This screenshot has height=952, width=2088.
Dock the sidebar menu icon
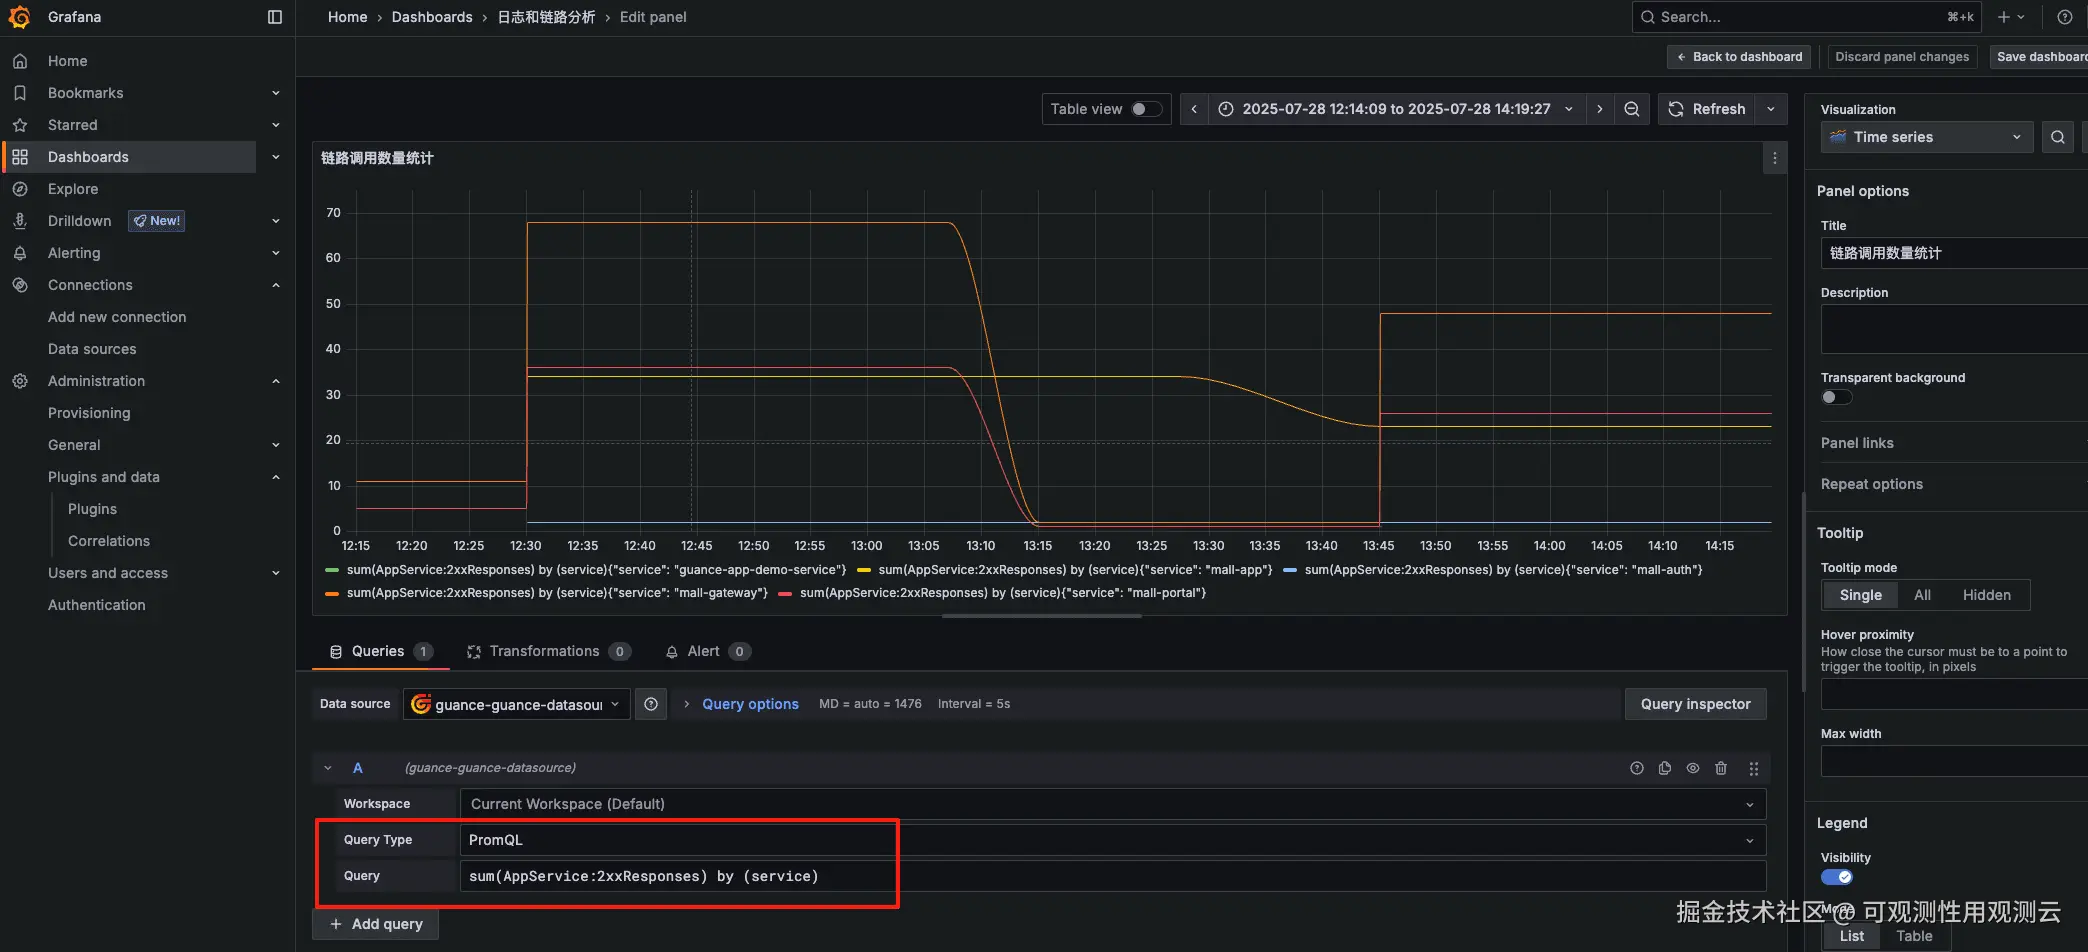(x=275, y=17)
